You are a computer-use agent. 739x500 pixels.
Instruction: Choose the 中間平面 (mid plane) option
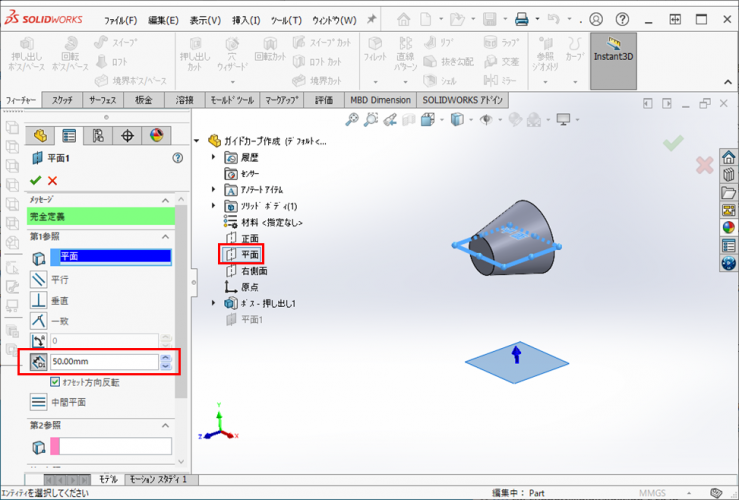pos(38,402)
